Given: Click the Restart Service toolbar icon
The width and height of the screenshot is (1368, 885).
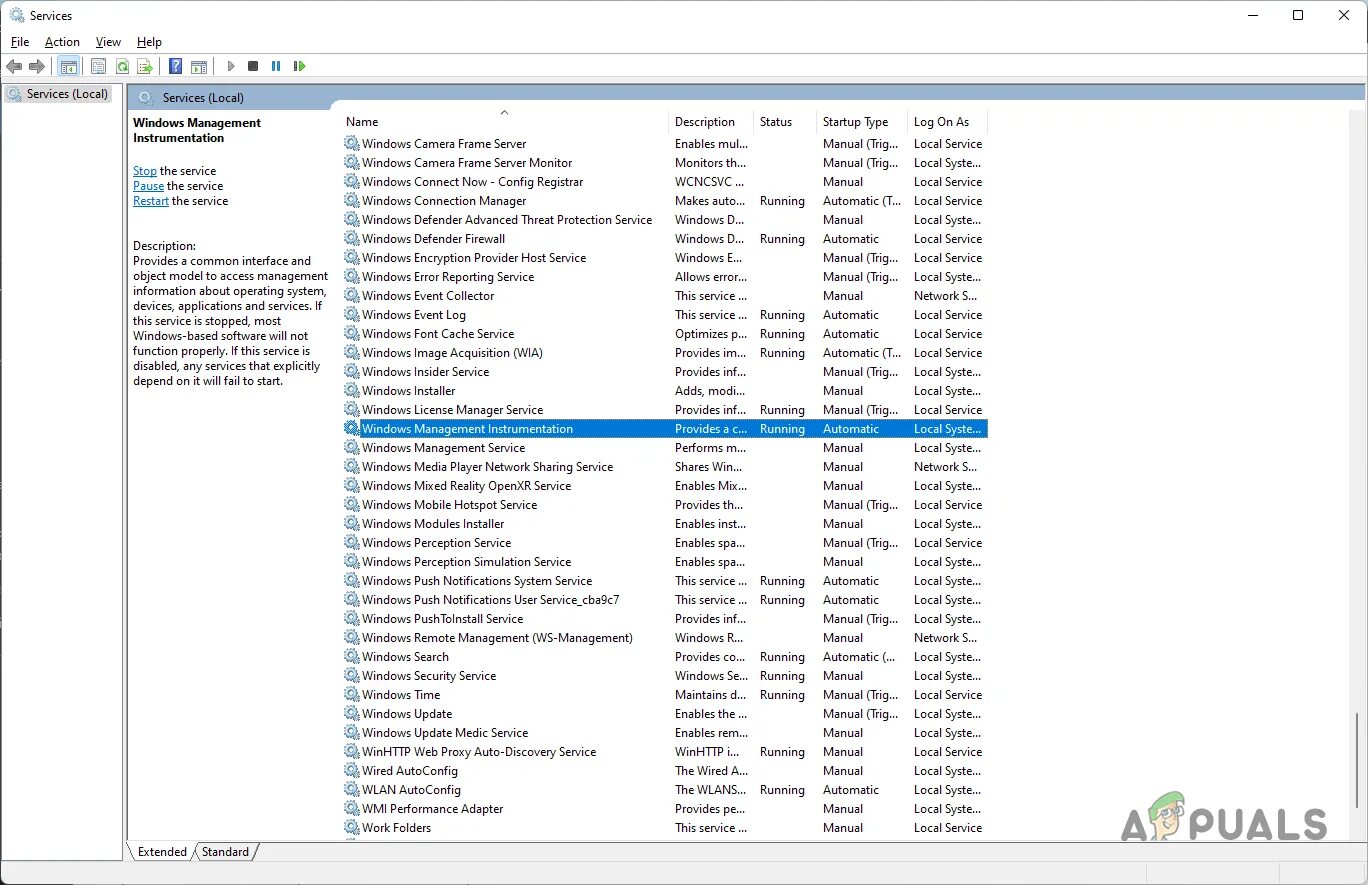Looking at the screenshot, I should [299, 66].
